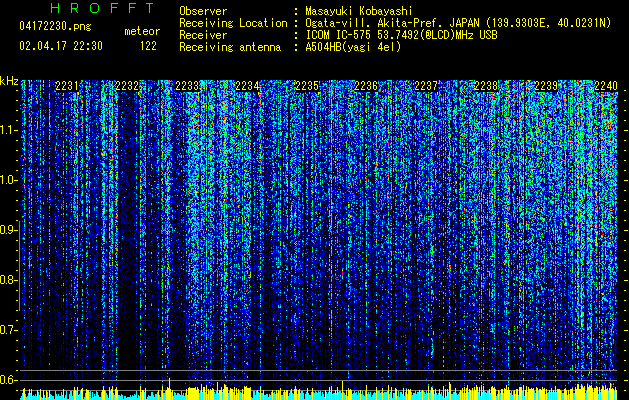Click the 0.7 kHz axis tick label

point(9,330)
